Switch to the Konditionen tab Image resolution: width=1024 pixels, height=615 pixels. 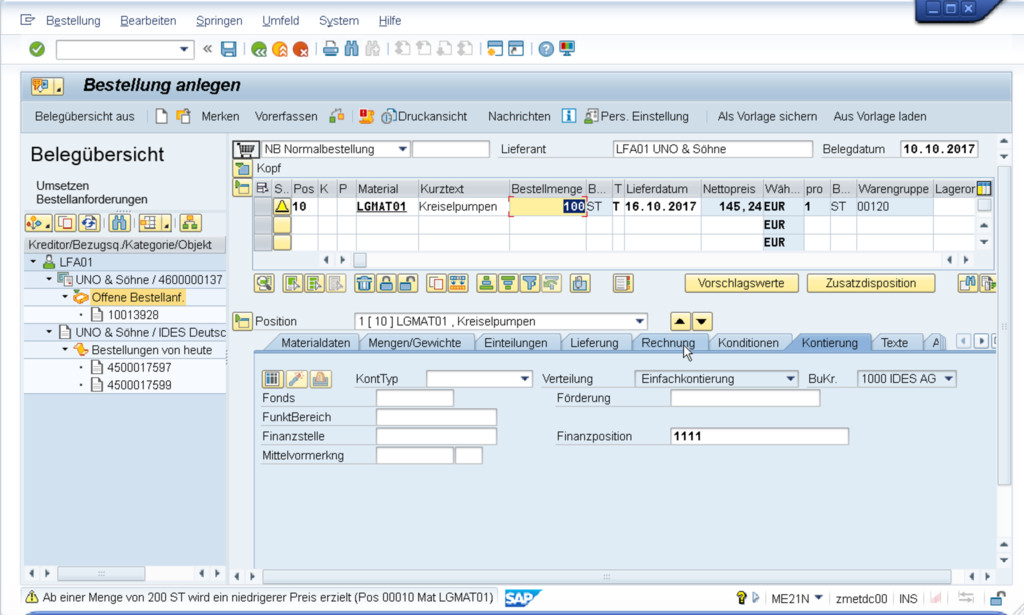[x=748, y=343]
